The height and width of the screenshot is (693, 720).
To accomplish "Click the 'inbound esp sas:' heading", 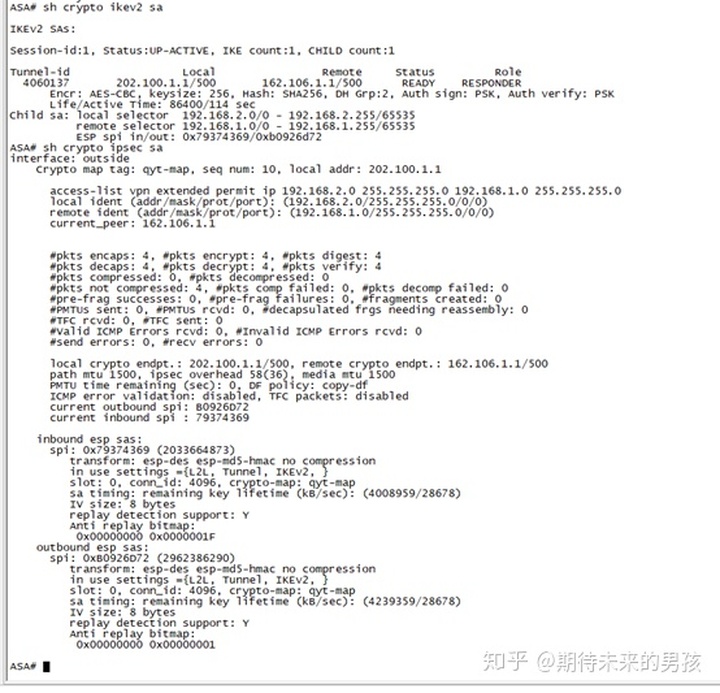I will [x=90, y=439].
